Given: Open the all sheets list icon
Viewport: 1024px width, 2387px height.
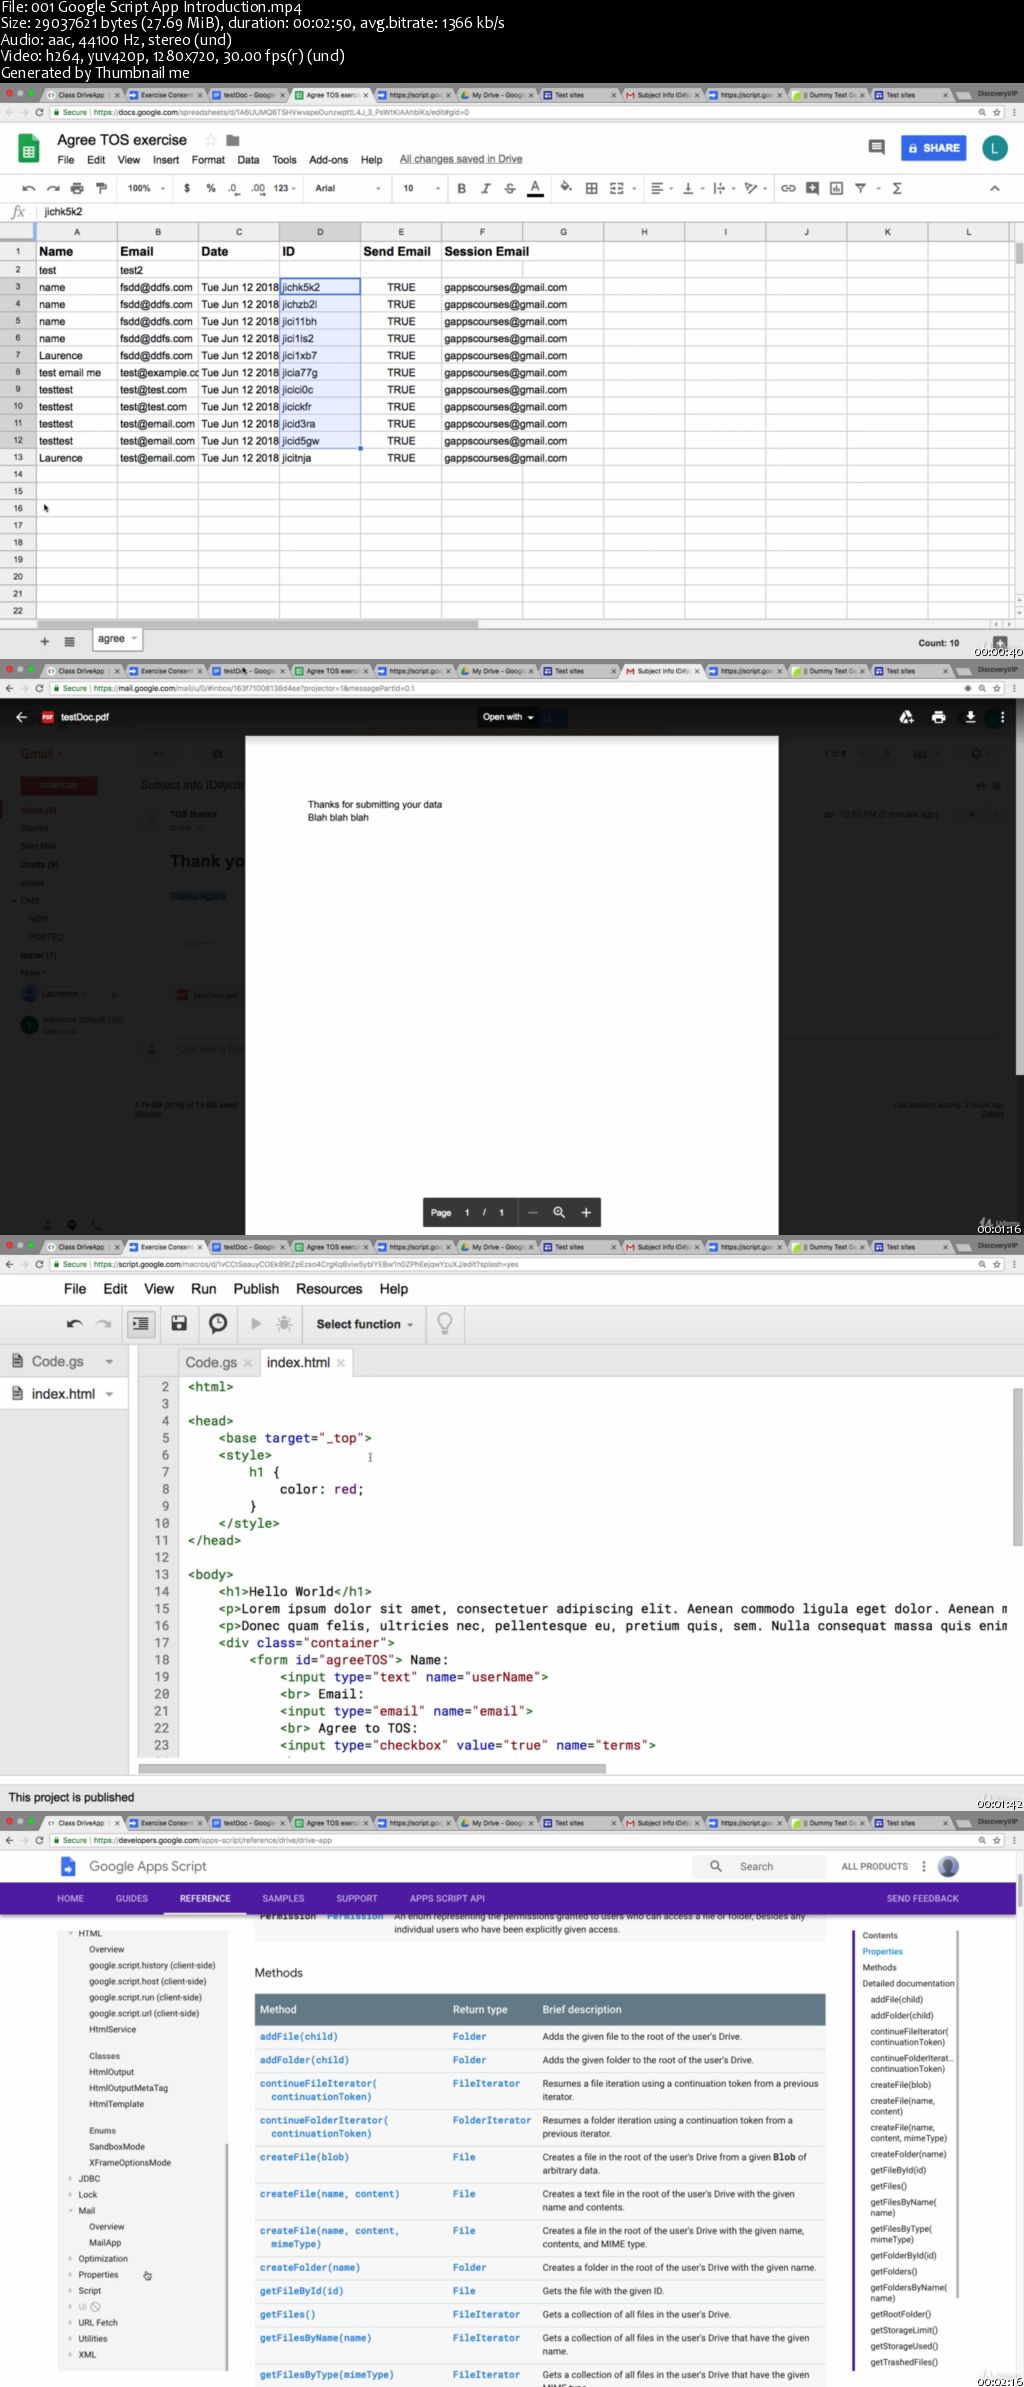Looking at the screenshot, I should point(69,641).
